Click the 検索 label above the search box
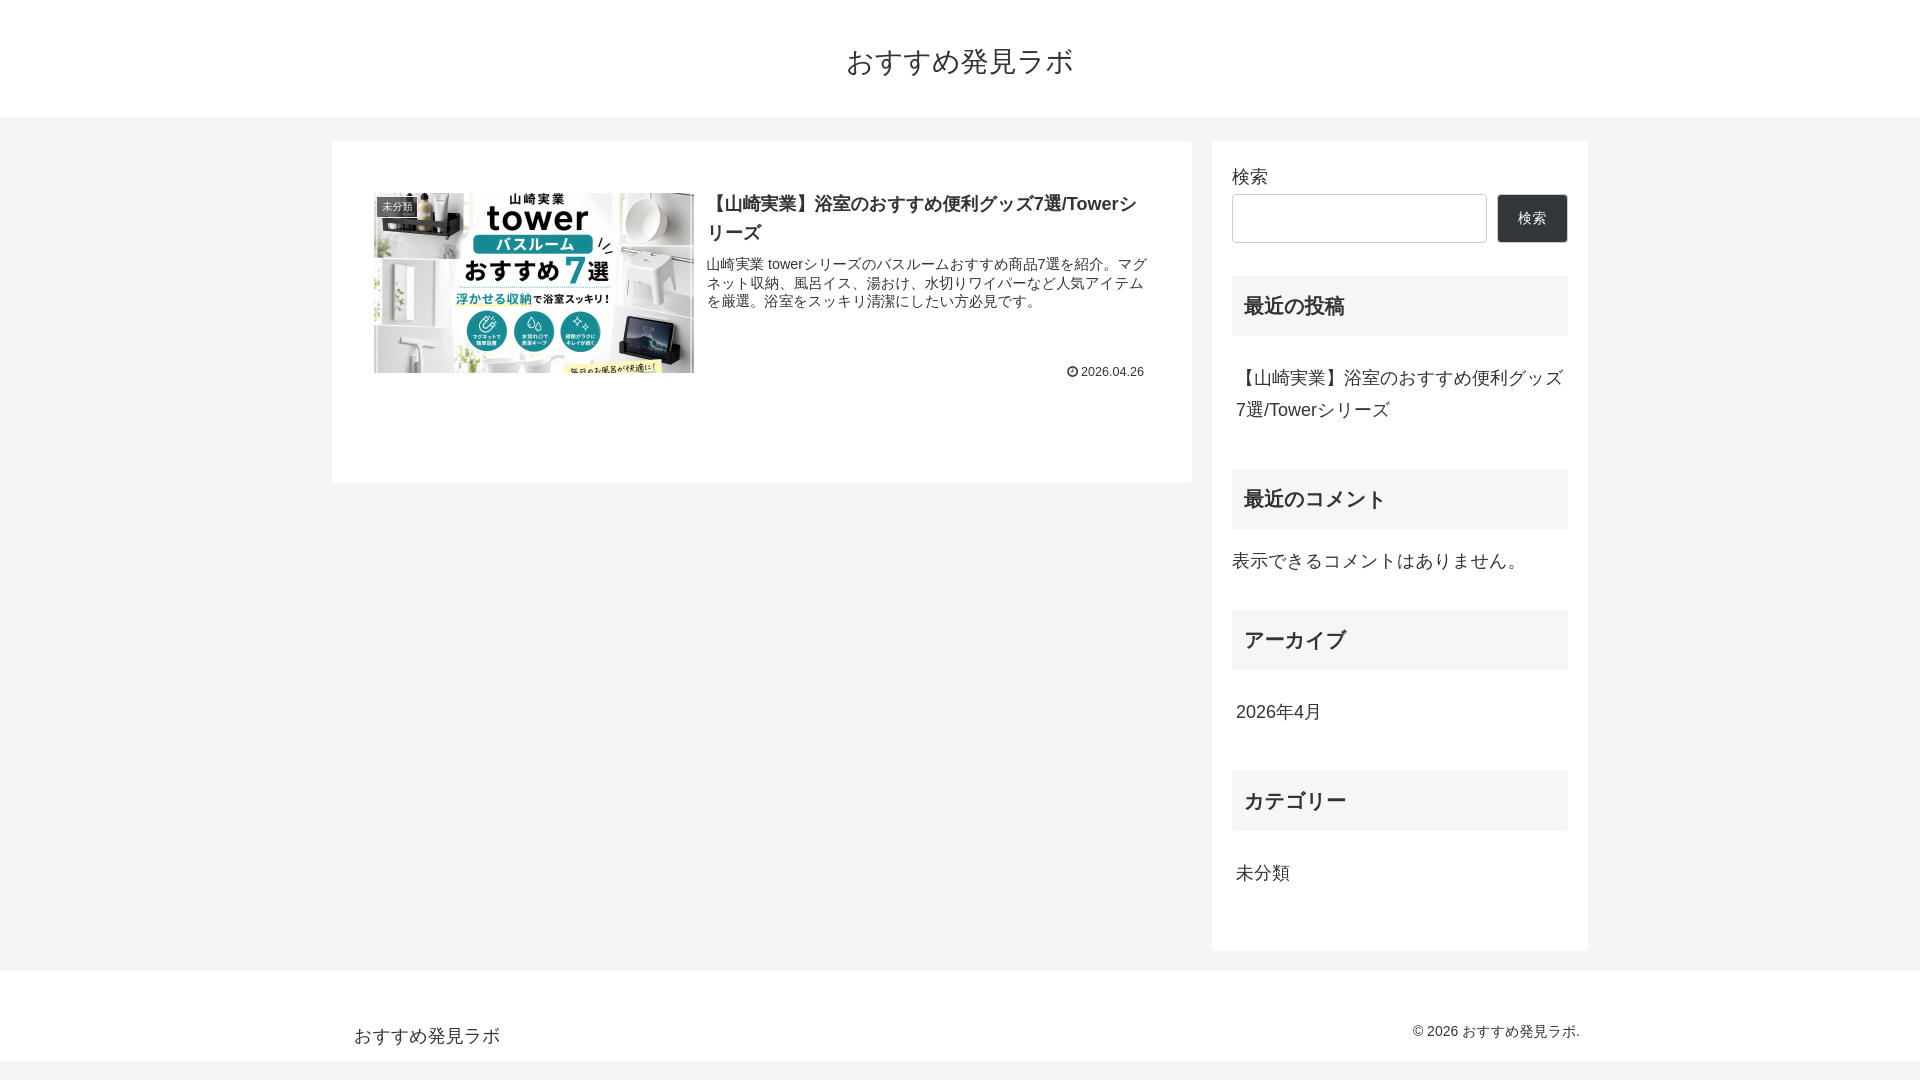The image size is (1920, 1080). tap(1250, 177)
